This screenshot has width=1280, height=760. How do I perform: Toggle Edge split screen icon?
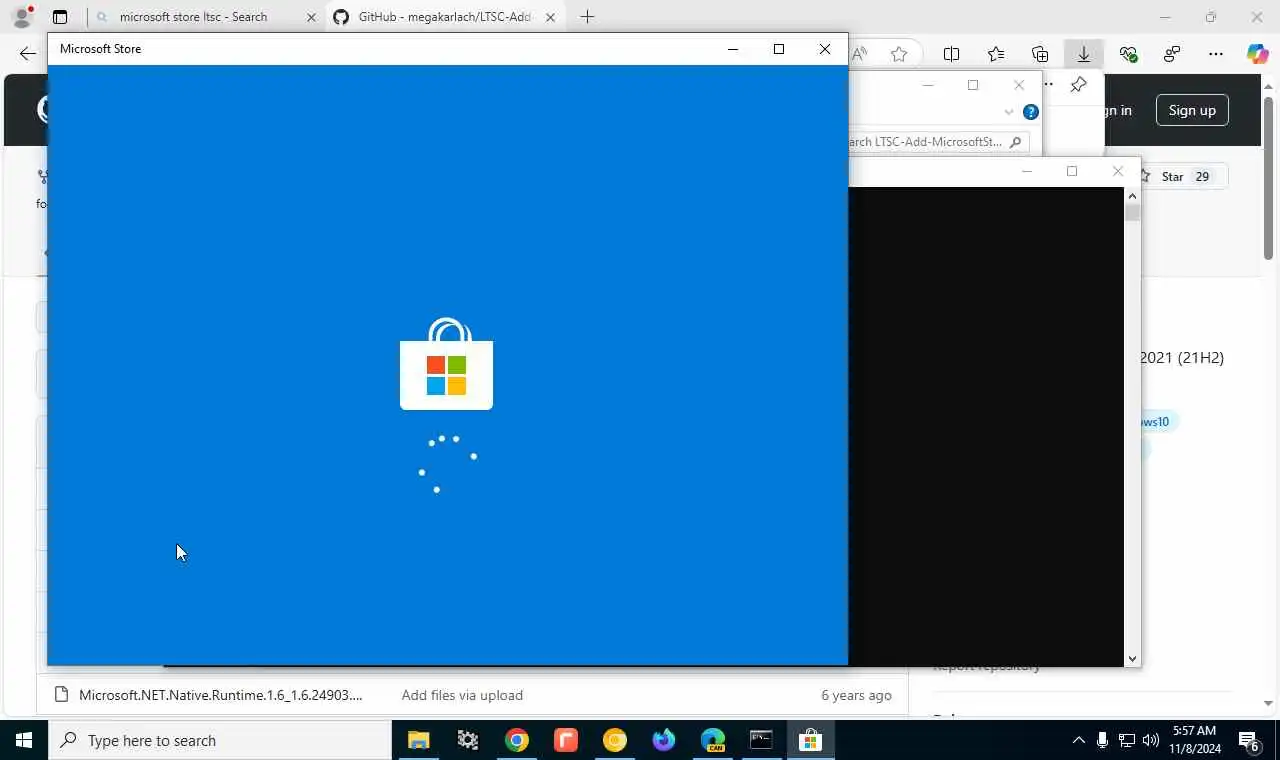point(951,54)
